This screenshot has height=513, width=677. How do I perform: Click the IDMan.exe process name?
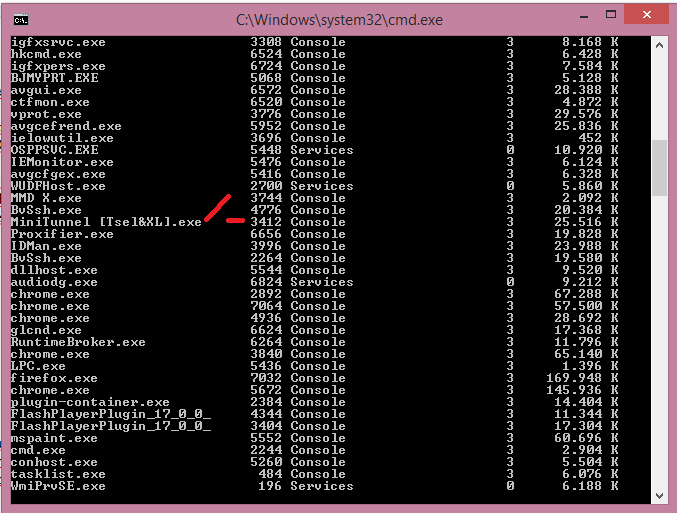pyautogui.click(x=46, y=246)
